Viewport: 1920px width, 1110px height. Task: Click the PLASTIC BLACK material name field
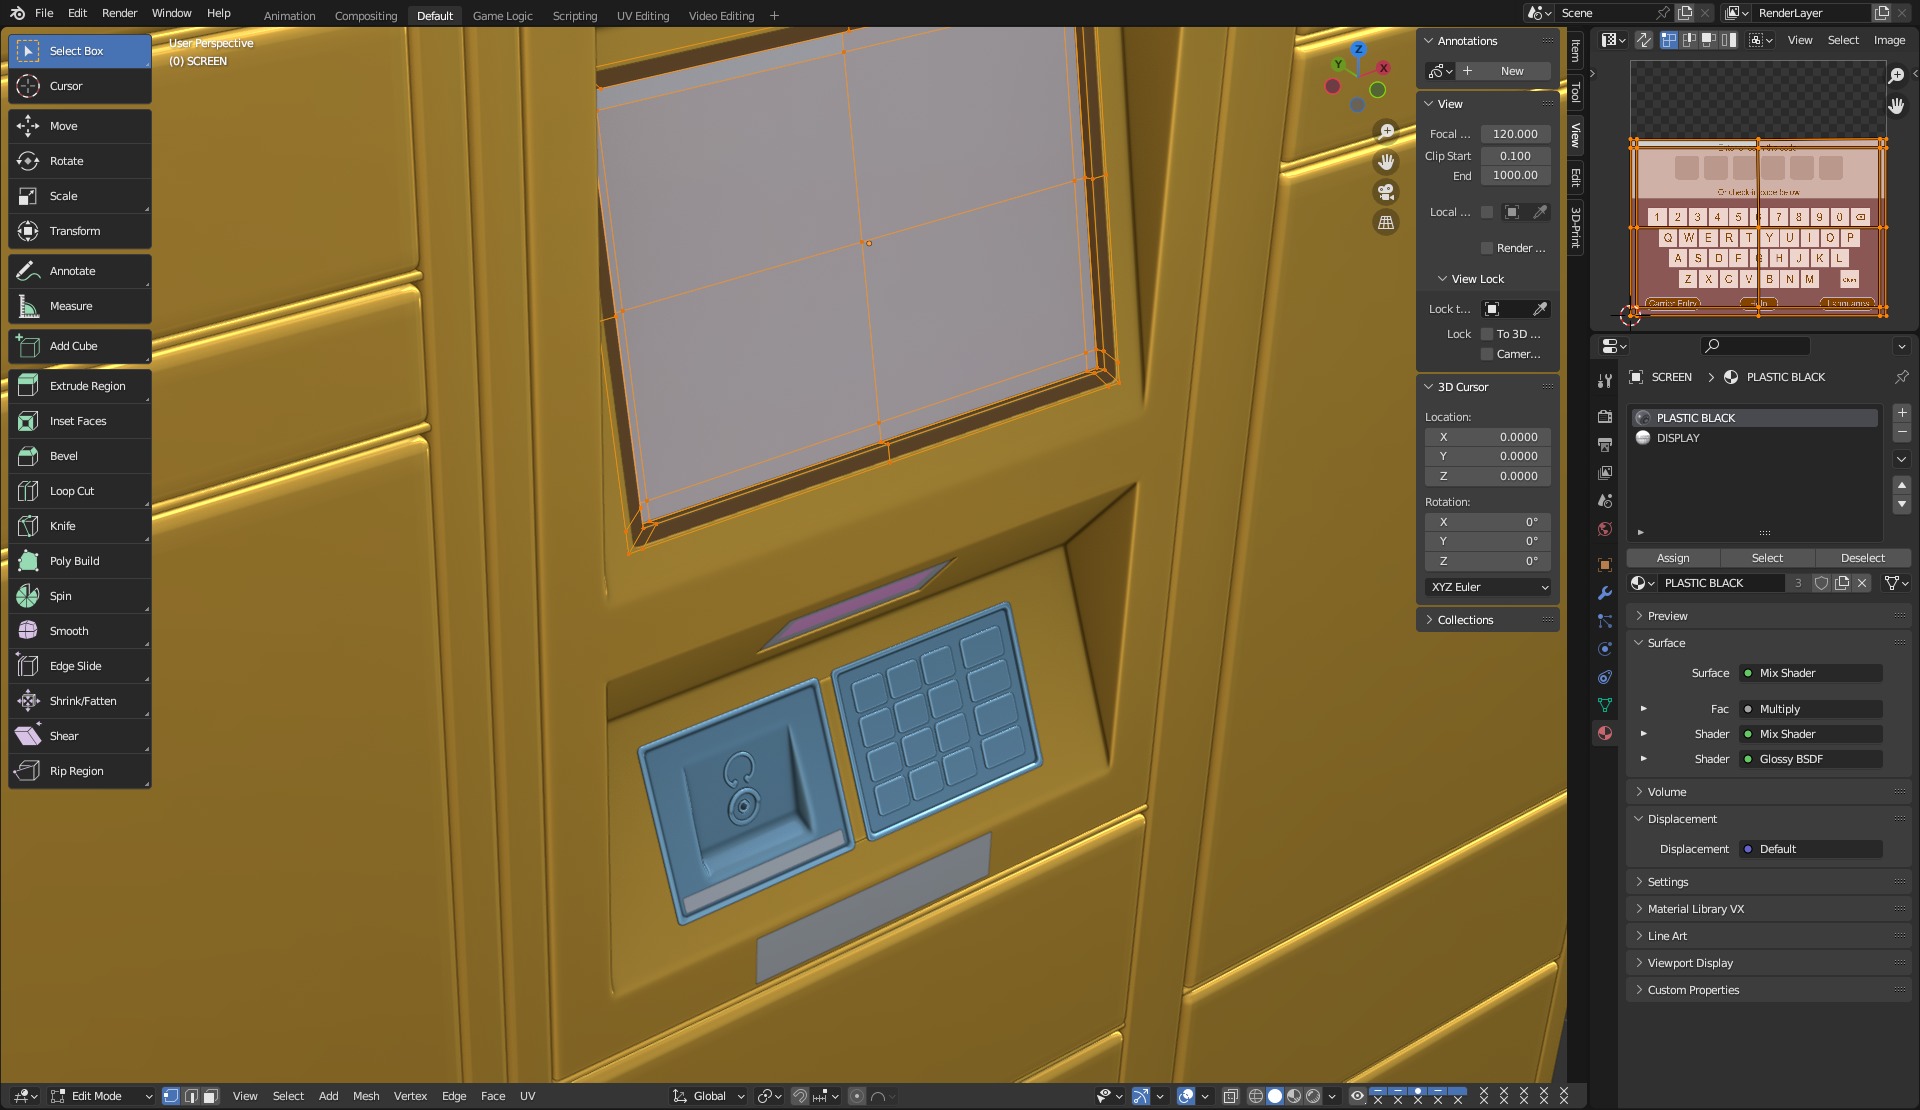pos(1720,583)
